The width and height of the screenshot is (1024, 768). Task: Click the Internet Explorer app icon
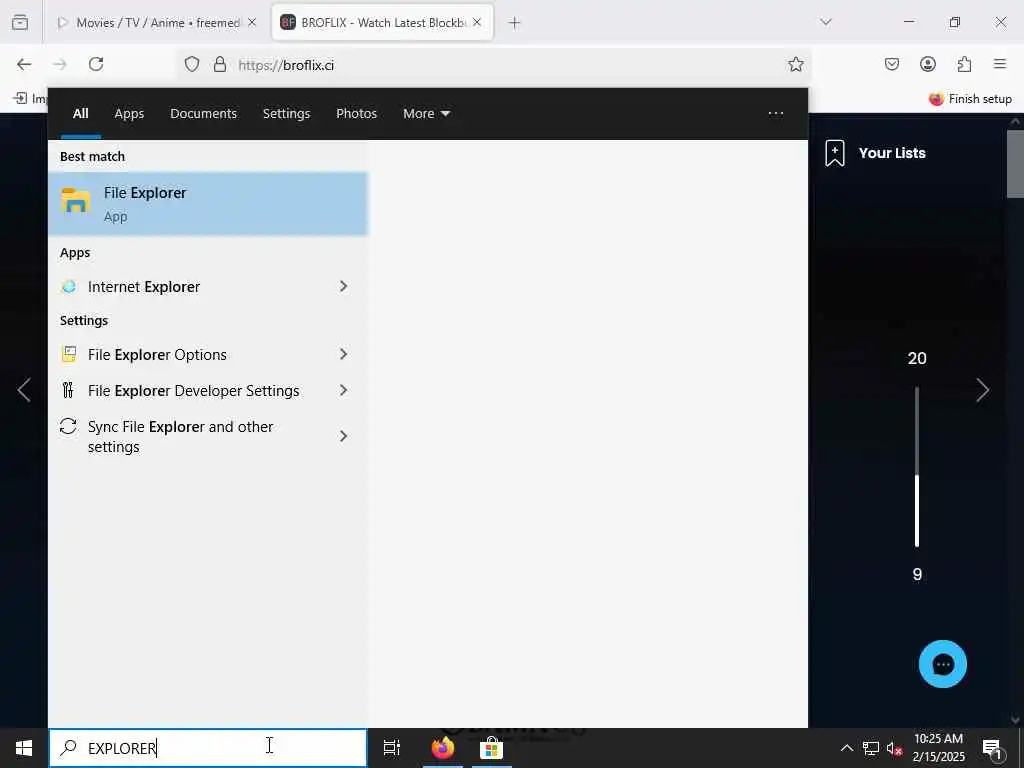(69, 287)
